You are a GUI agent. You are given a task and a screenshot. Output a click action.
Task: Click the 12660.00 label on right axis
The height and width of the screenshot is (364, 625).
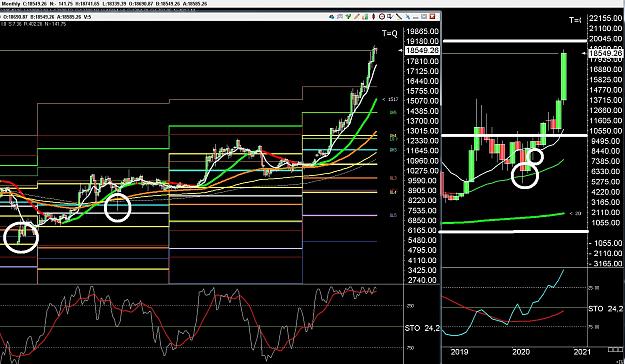click(x=605, y=110)
